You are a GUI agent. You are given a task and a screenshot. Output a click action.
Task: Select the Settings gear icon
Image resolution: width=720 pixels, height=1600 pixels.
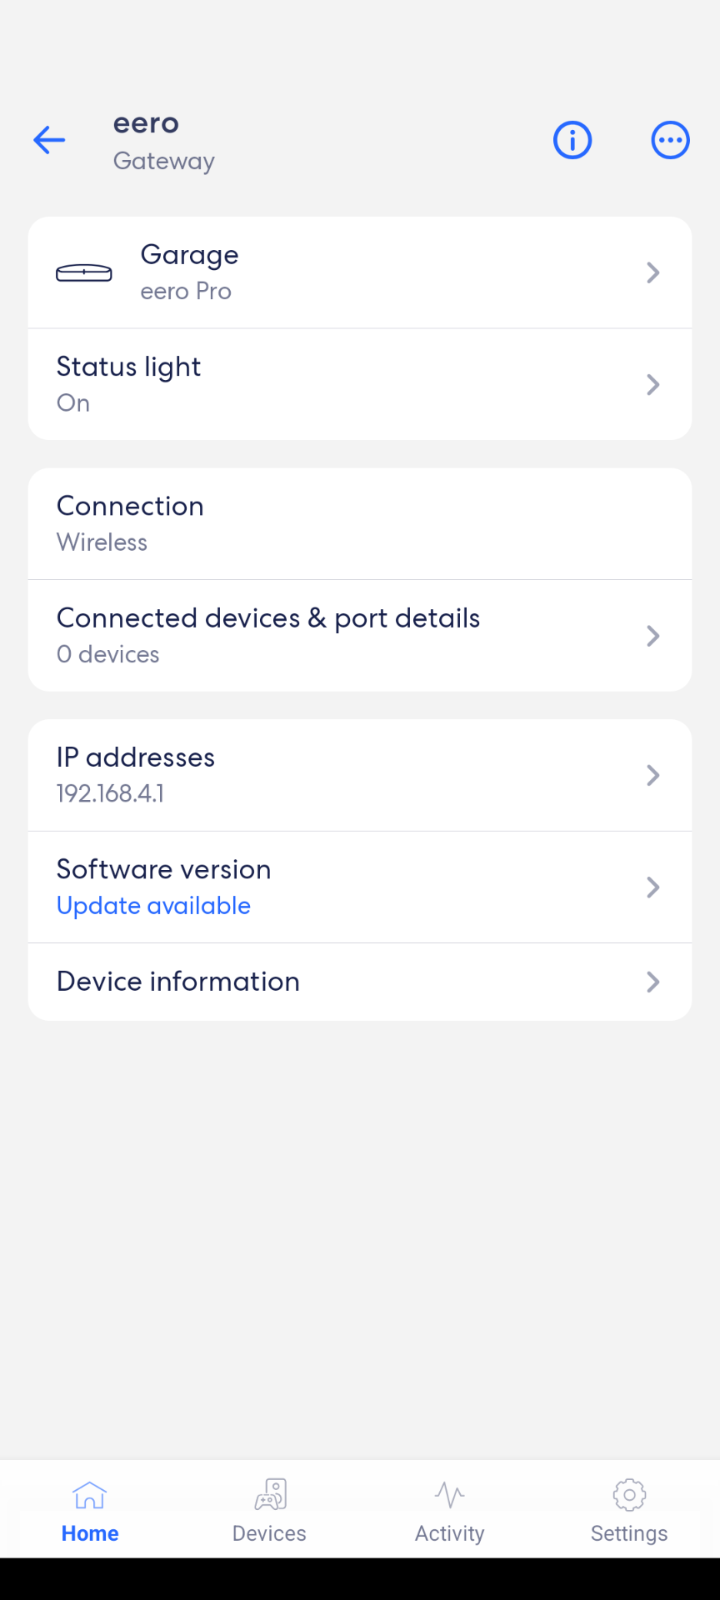(x=629, y=1495)
